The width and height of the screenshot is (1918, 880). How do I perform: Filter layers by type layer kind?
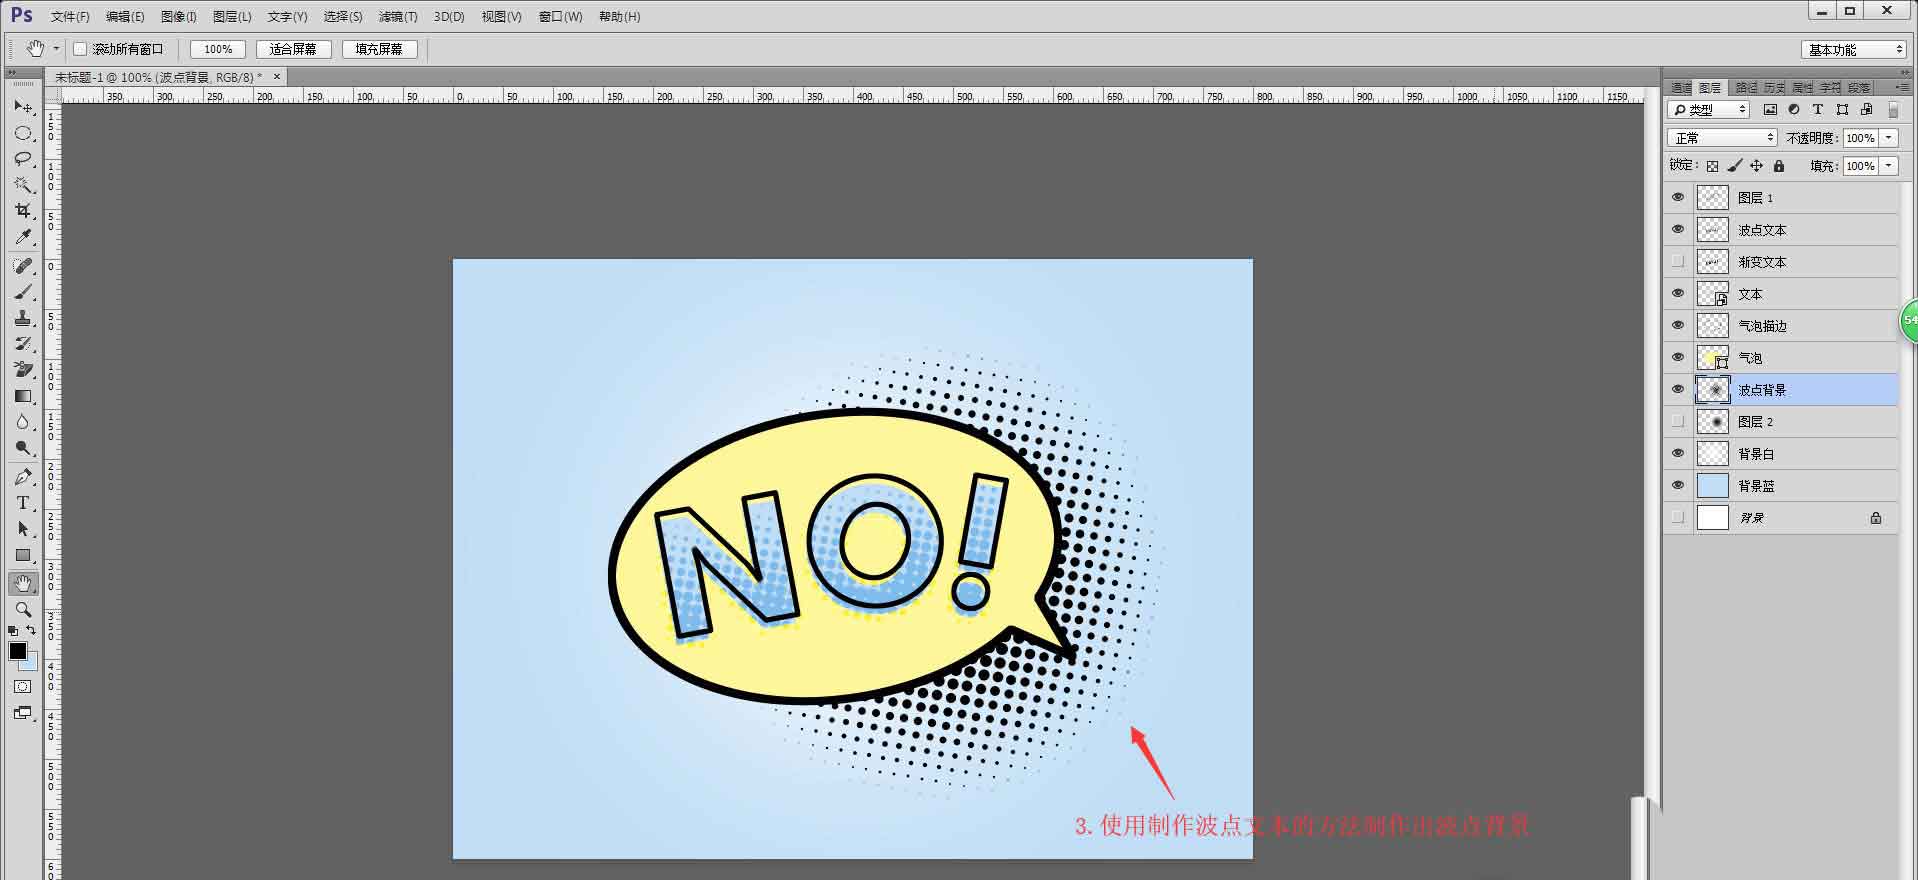click(x=1818, y=110)
